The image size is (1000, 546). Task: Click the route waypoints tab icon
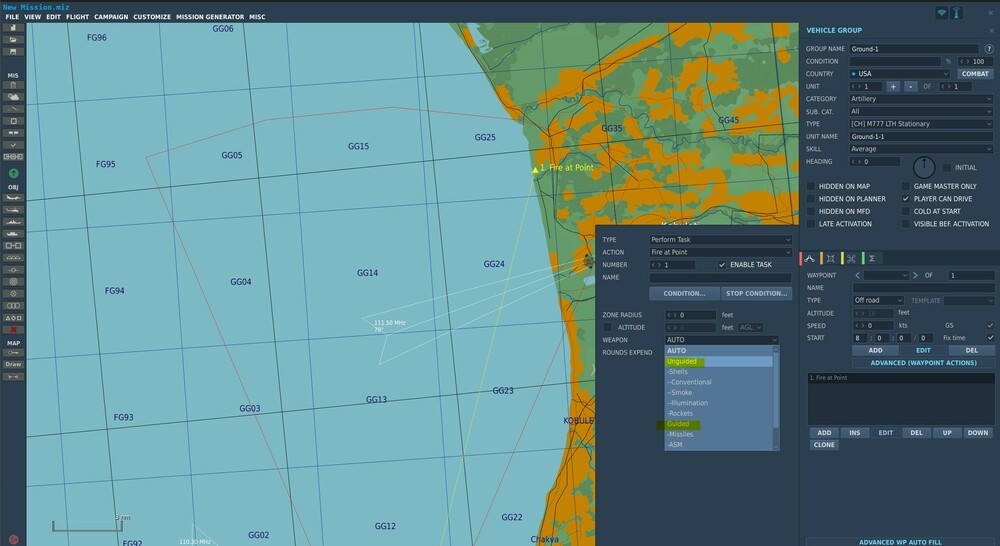coord(811,258)
